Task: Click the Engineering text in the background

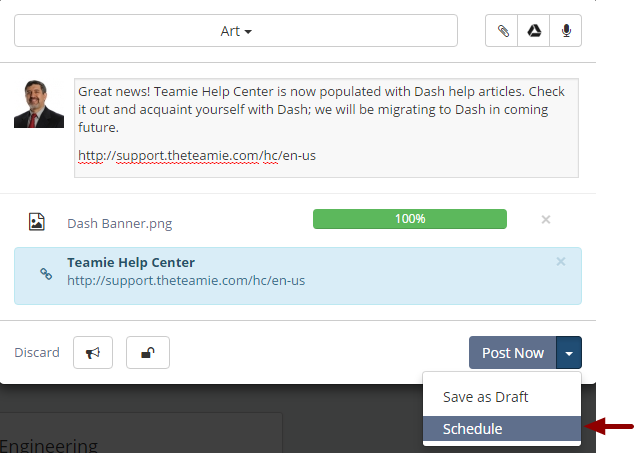Action: click(x=49, y=445)
